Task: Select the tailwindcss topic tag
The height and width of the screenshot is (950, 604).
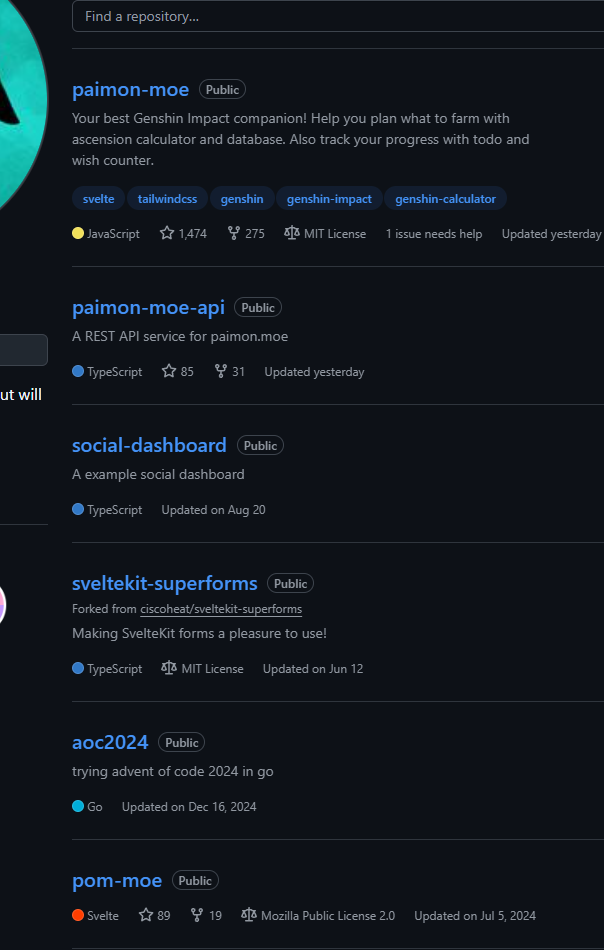Action: (167, 199)
